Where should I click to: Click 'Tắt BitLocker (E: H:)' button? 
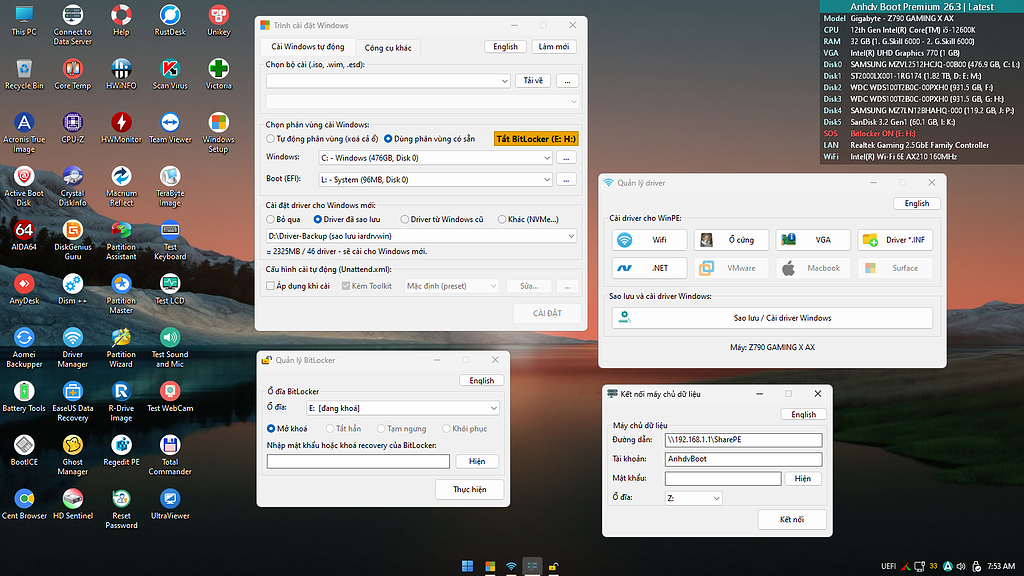pyautogui.click(x=536, y=139)
